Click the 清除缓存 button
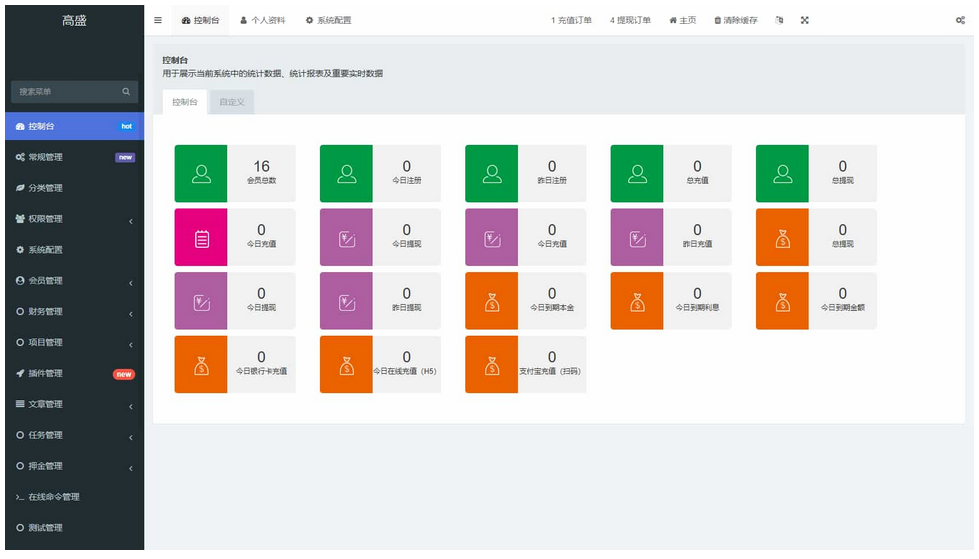Image resolution: width=979 pixels, height=559 pixels. 736,20
